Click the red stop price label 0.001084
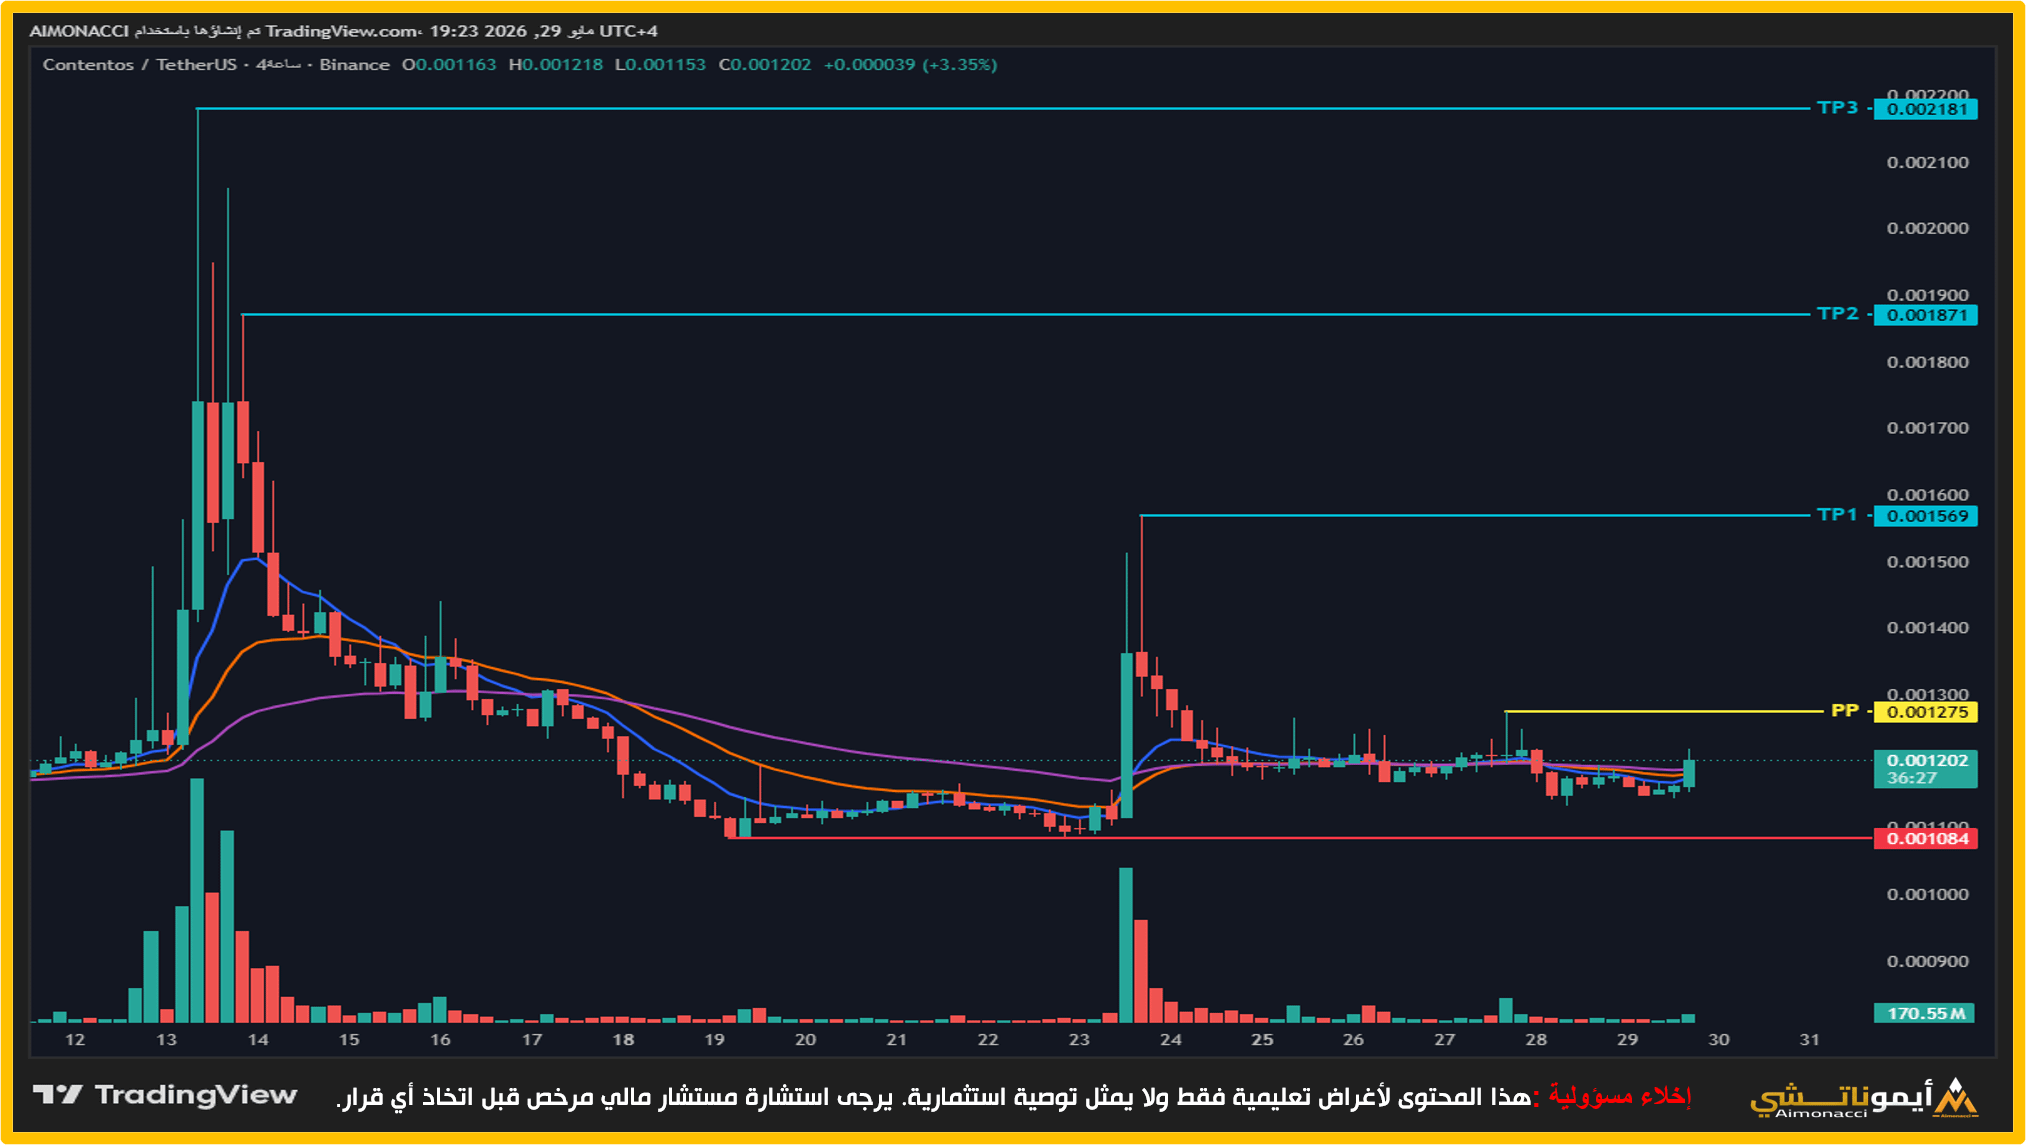This screenshot has height=1145, width=2026. point(1925,838)
